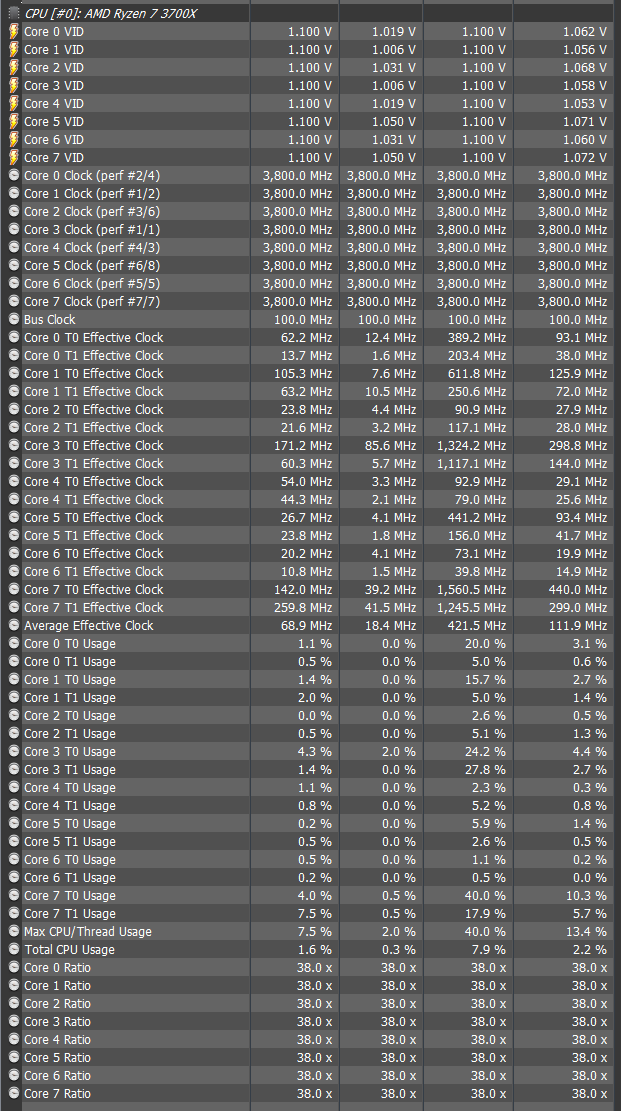Click the clock icon for Core 0 Clock (perf #2/4)

point(13,175)
